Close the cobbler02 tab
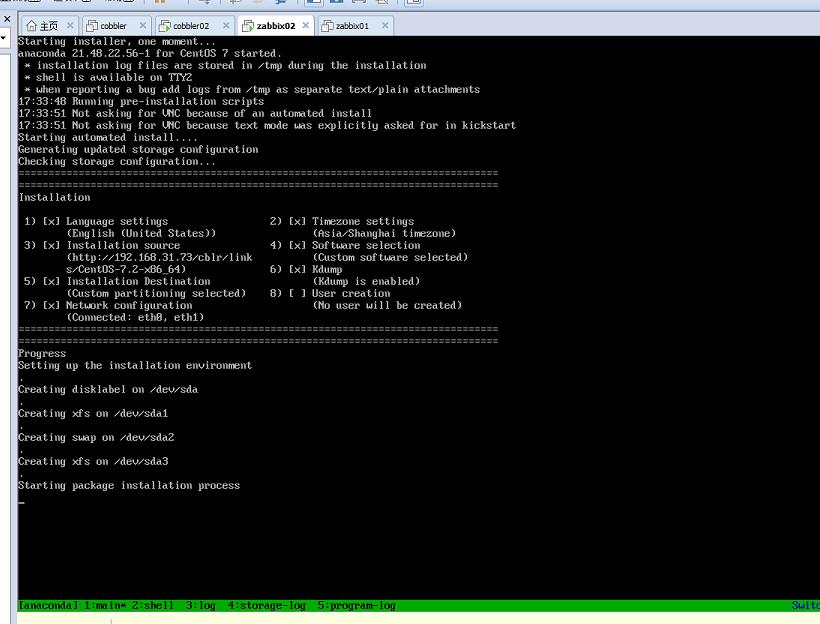 (224, 26)
